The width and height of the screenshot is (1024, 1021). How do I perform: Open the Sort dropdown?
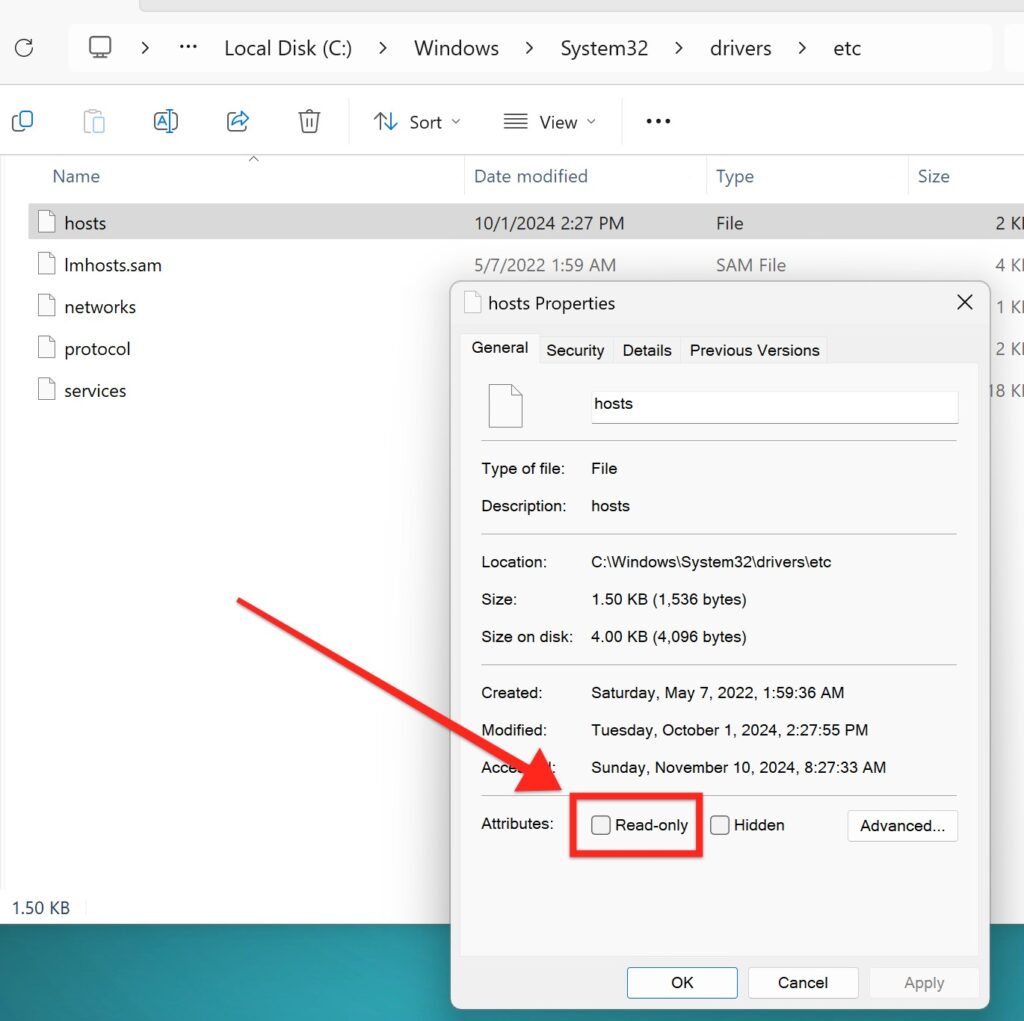click(417, 122)
